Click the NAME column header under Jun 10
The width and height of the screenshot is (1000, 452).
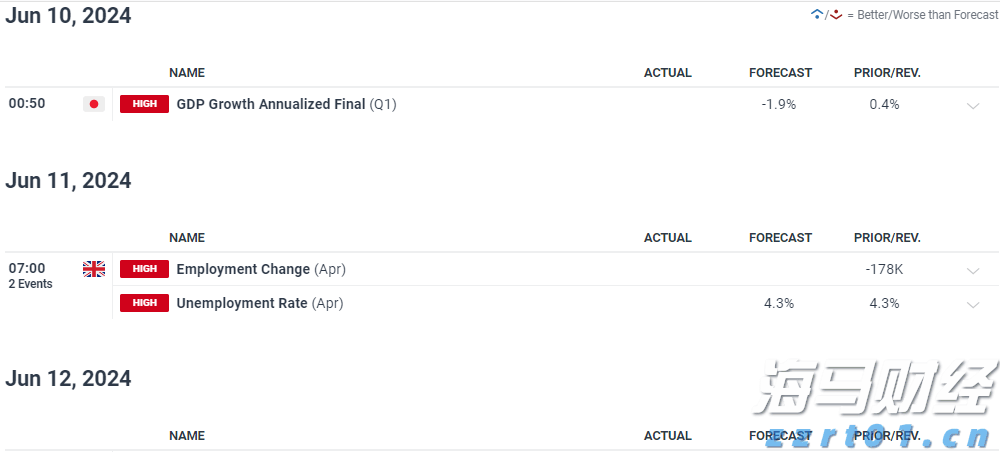[x=187, y=73]
